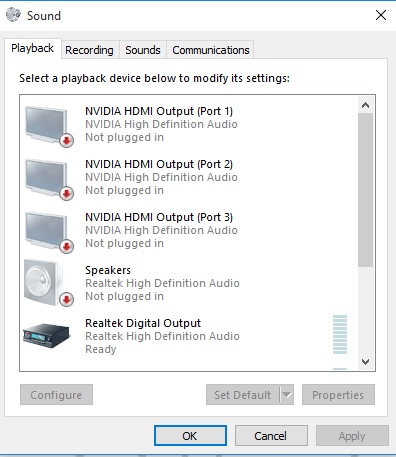Select the Realtek Digital Output device name
396x457 pixels.
click(x=143, y=323)
